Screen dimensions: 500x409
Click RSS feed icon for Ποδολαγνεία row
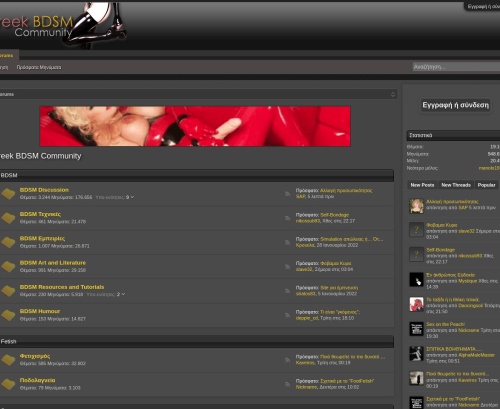pos(287,384)
